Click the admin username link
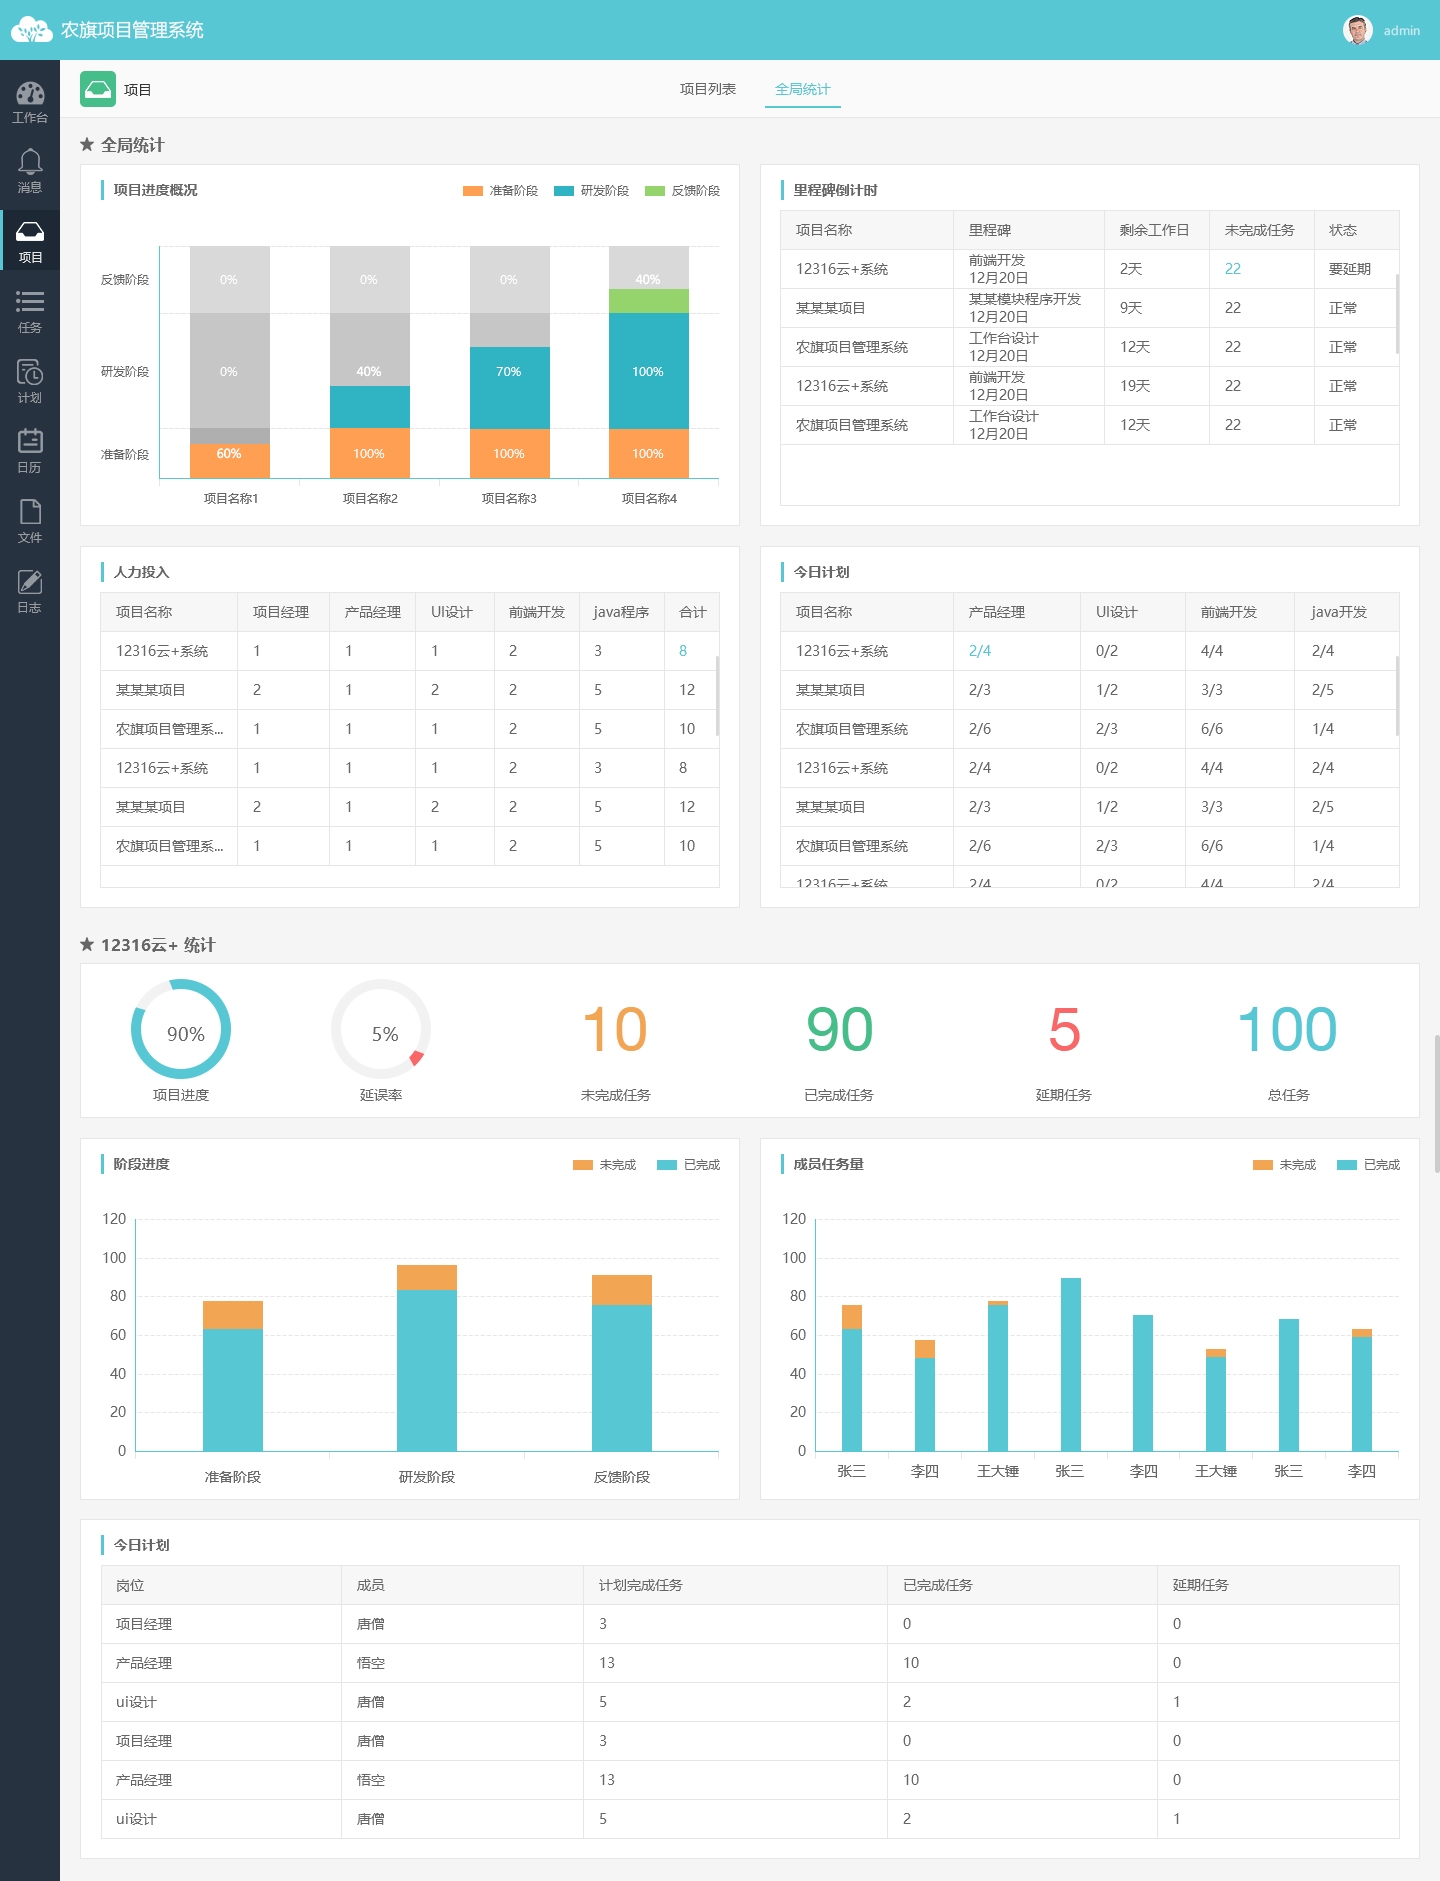 click(x=1401, y=31)
